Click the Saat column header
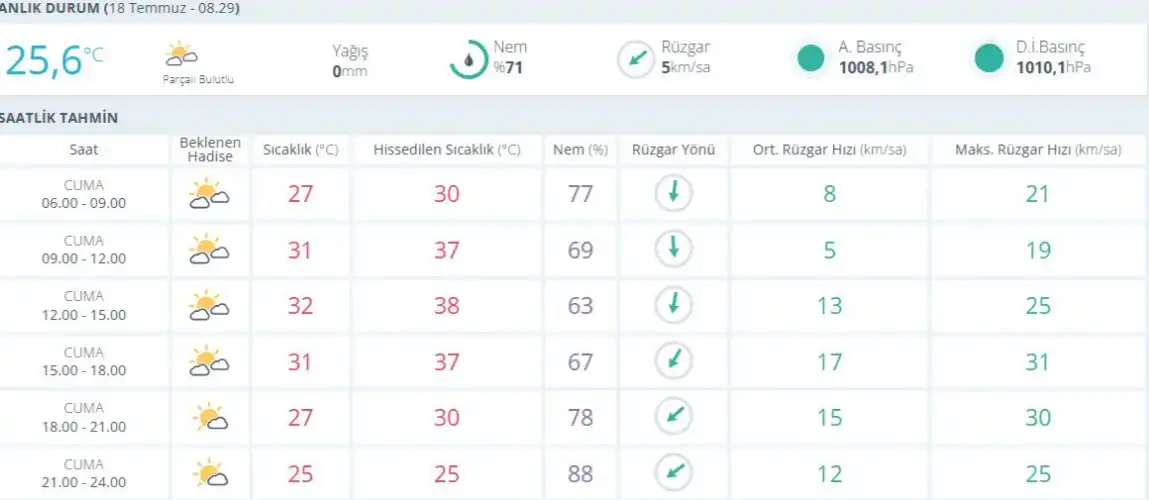Image resolution: width=1149 pixels, height=500 pixels. [84, 150]
